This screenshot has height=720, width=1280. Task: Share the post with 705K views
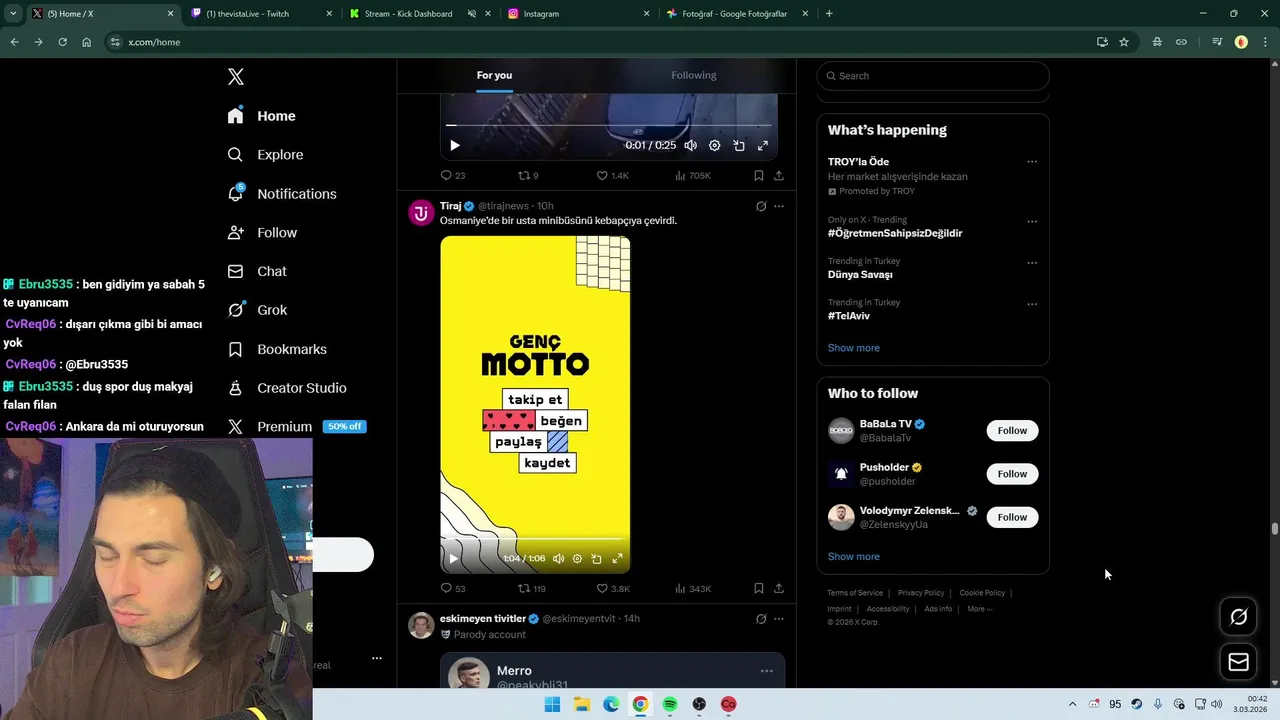779,175
